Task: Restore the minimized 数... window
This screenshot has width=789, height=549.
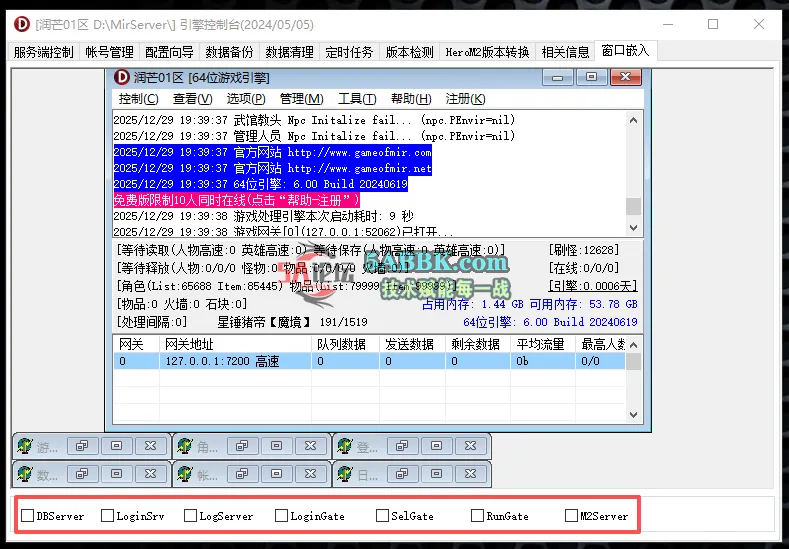Action: click(82, 474)
